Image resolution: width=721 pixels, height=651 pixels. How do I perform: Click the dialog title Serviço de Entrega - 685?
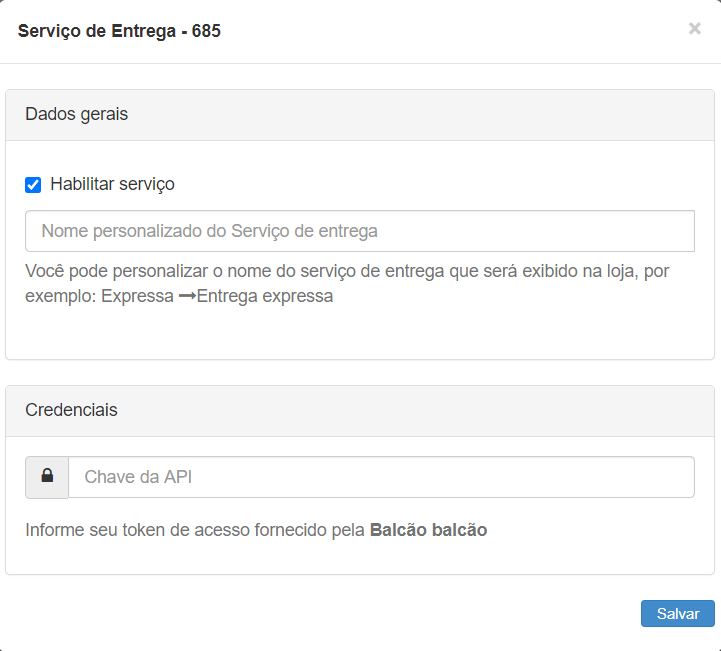click(x=119, y=31)
